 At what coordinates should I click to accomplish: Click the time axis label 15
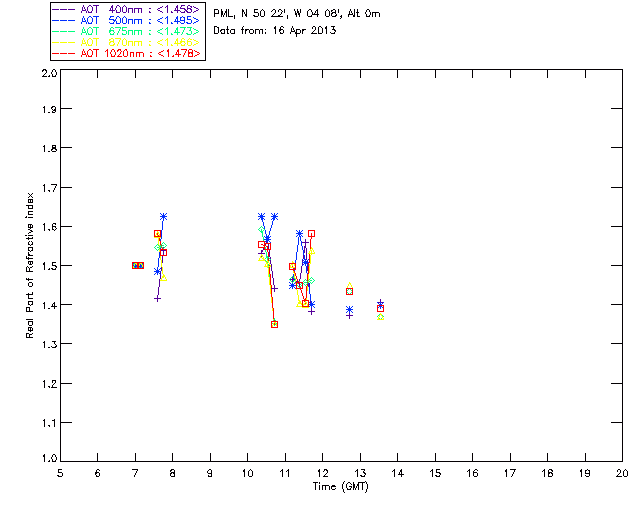tap(435, 473)
